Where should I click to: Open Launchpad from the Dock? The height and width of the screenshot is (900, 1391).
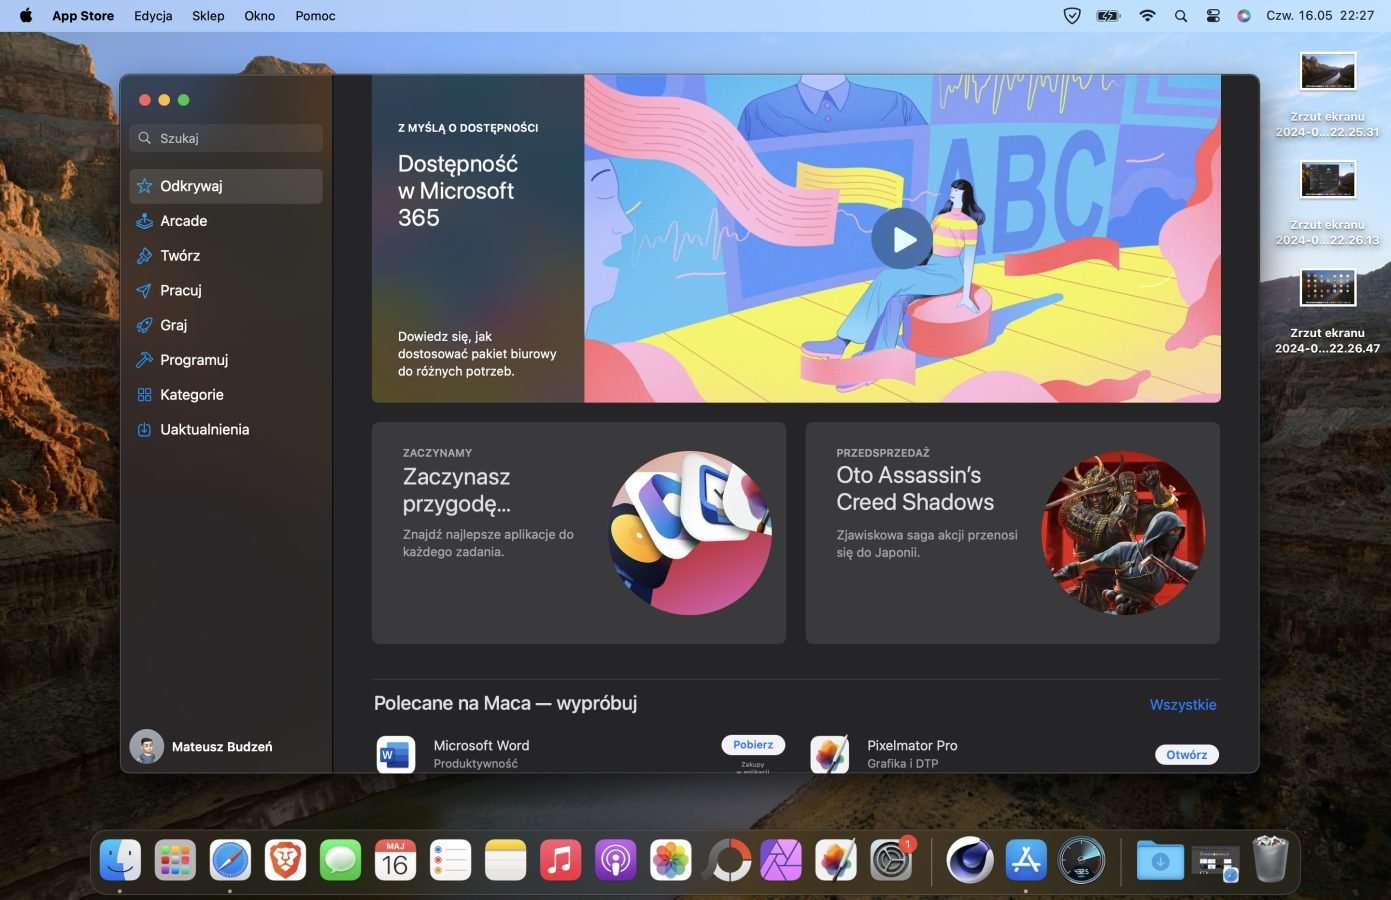point(175,860)
